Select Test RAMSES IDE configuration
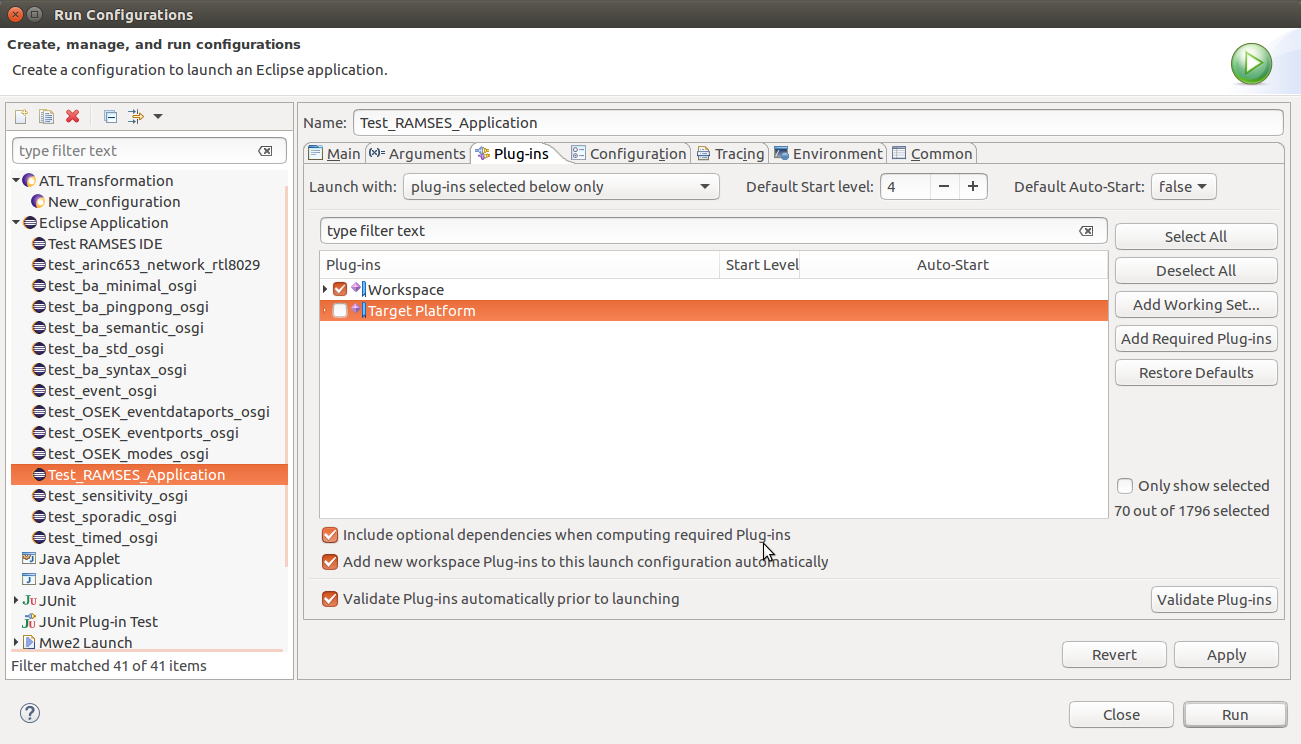1301x744 pixels. point(105,244)
